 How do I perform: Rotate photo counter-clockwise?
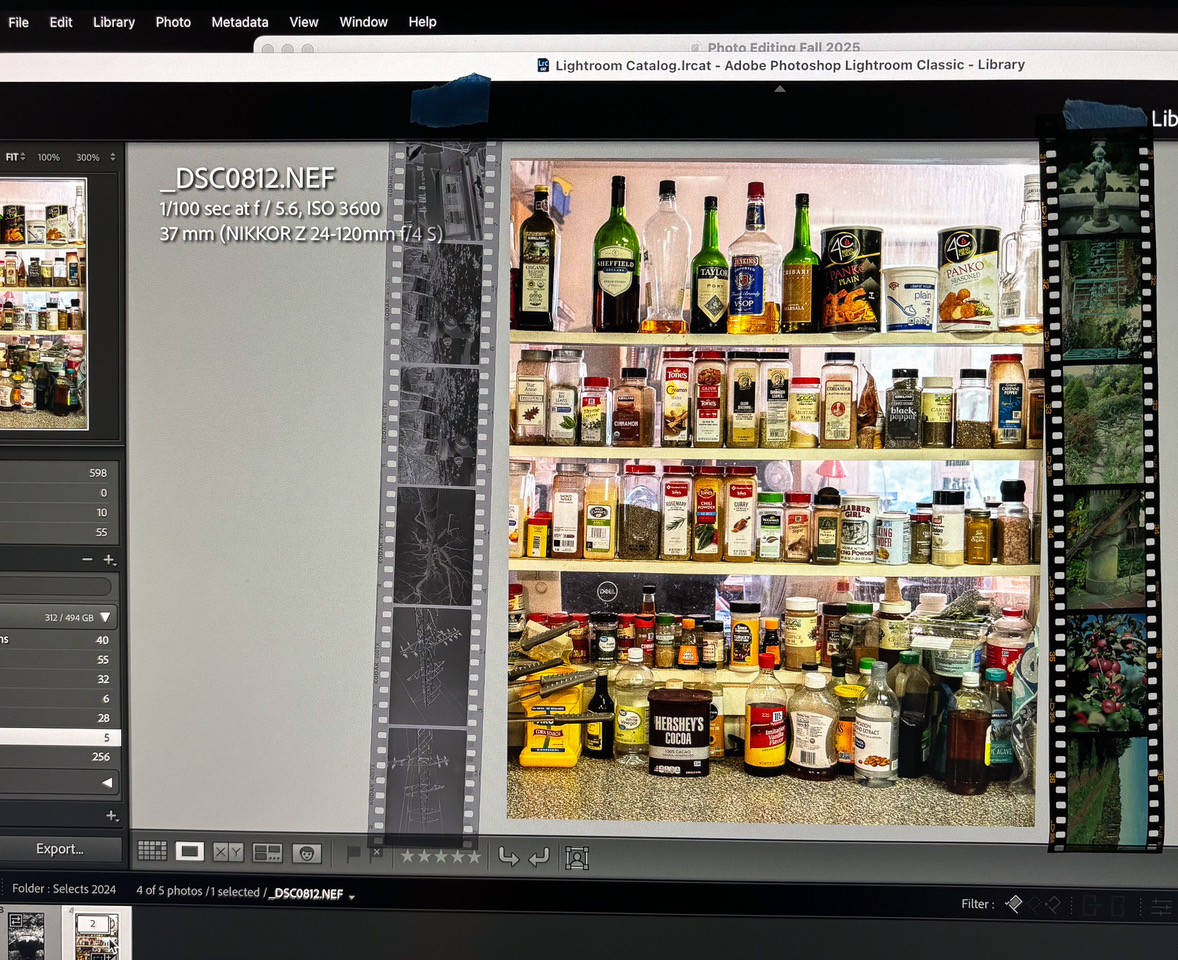509,856
